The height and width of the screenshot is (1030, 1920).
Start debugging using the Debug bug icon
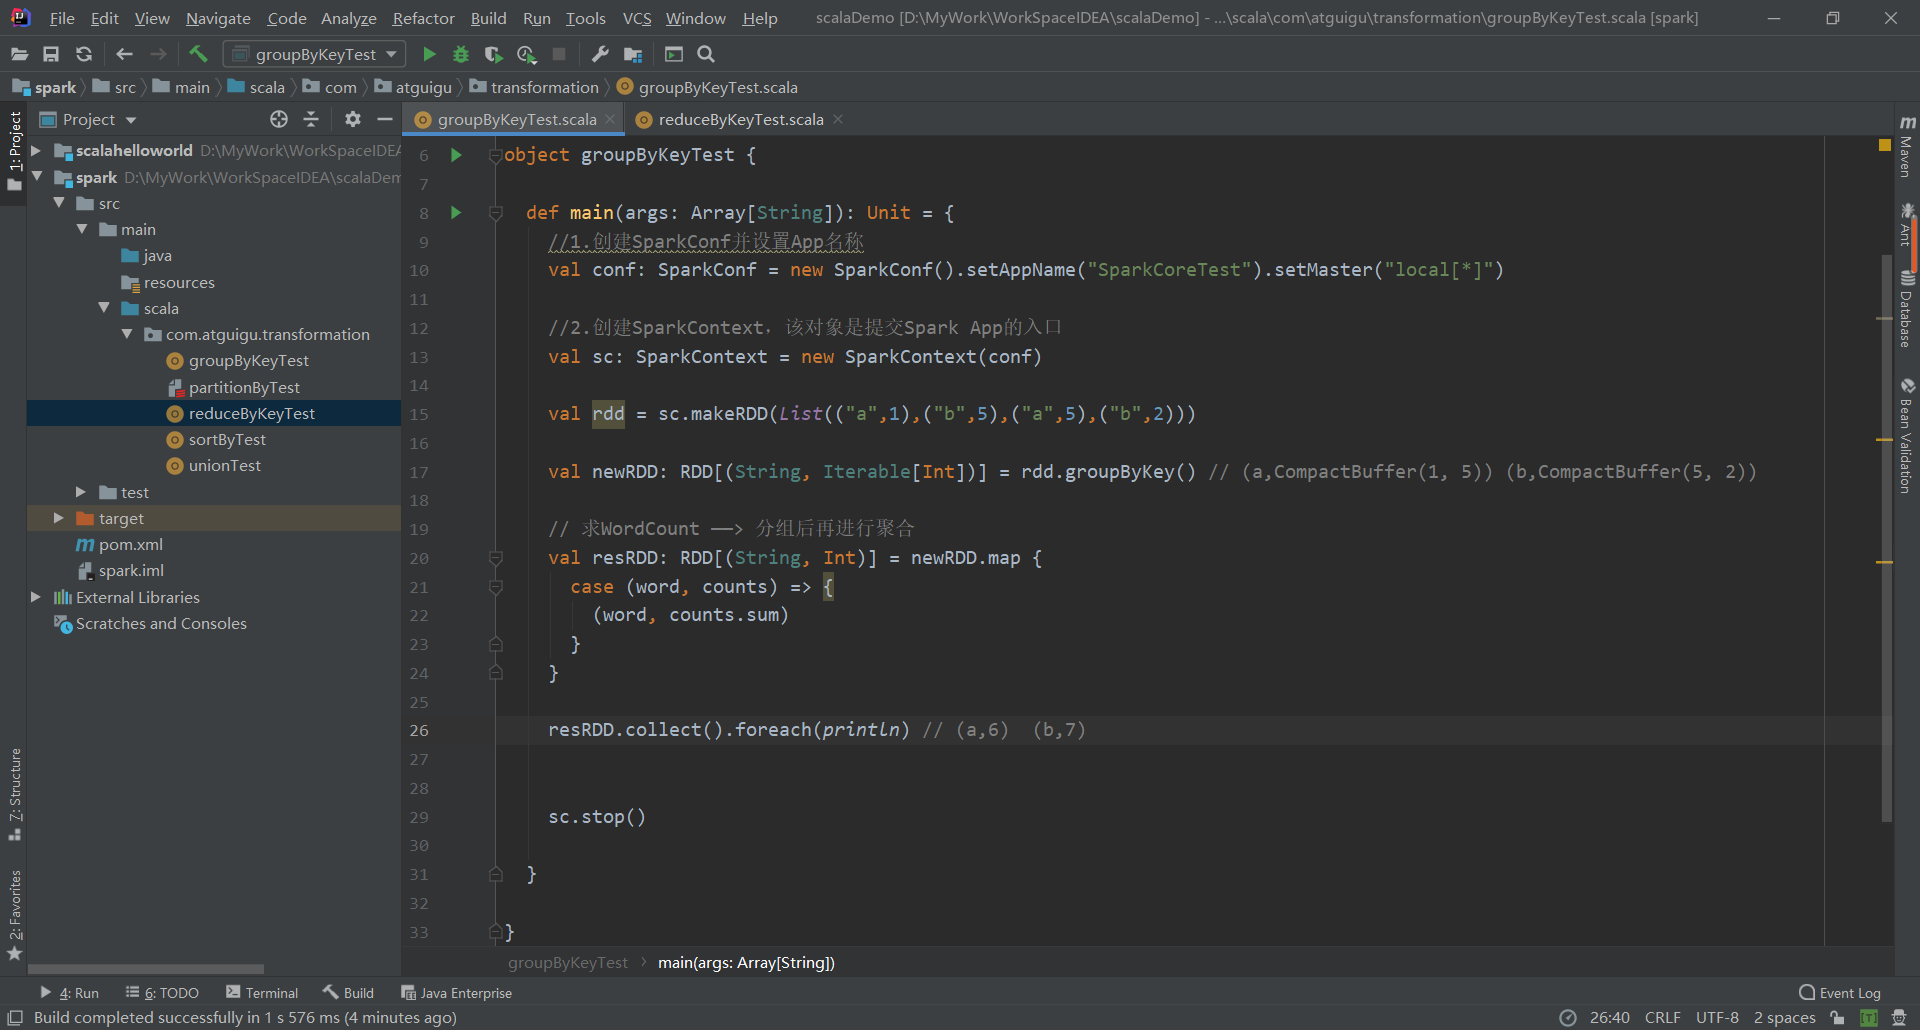tap(460, 54)
